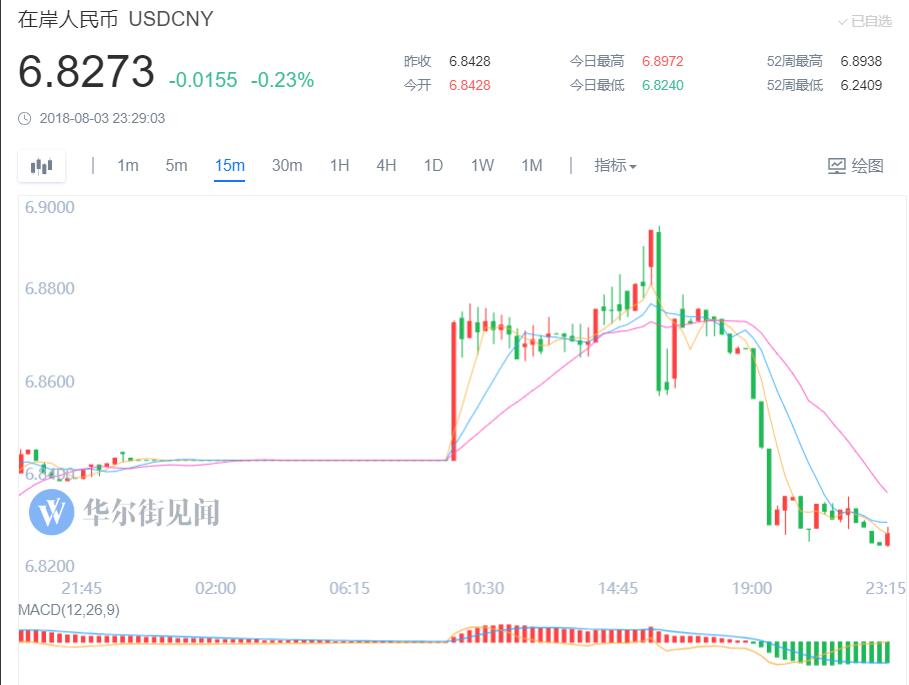Select the 1M monthly chart
Viewport: 909px width, 685px height.
[x=531, y=165]
